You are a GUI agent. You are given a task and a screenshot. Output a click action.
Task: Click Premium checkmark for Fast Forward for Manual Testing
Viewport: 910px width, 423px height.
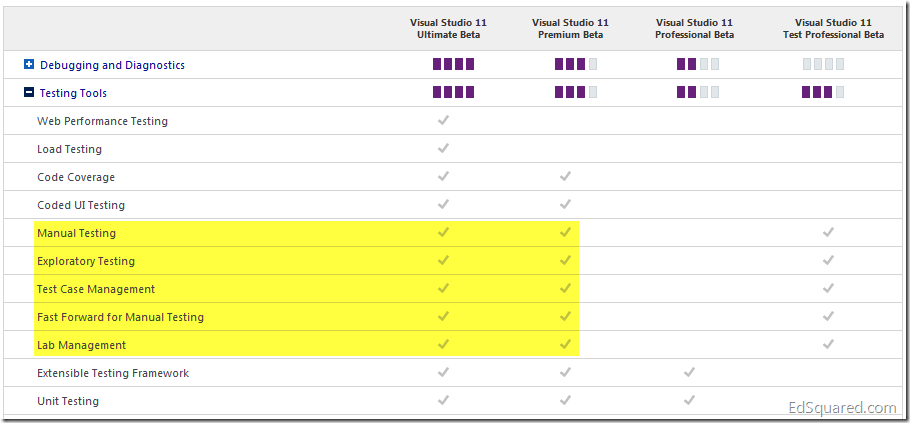coord(565,316)
